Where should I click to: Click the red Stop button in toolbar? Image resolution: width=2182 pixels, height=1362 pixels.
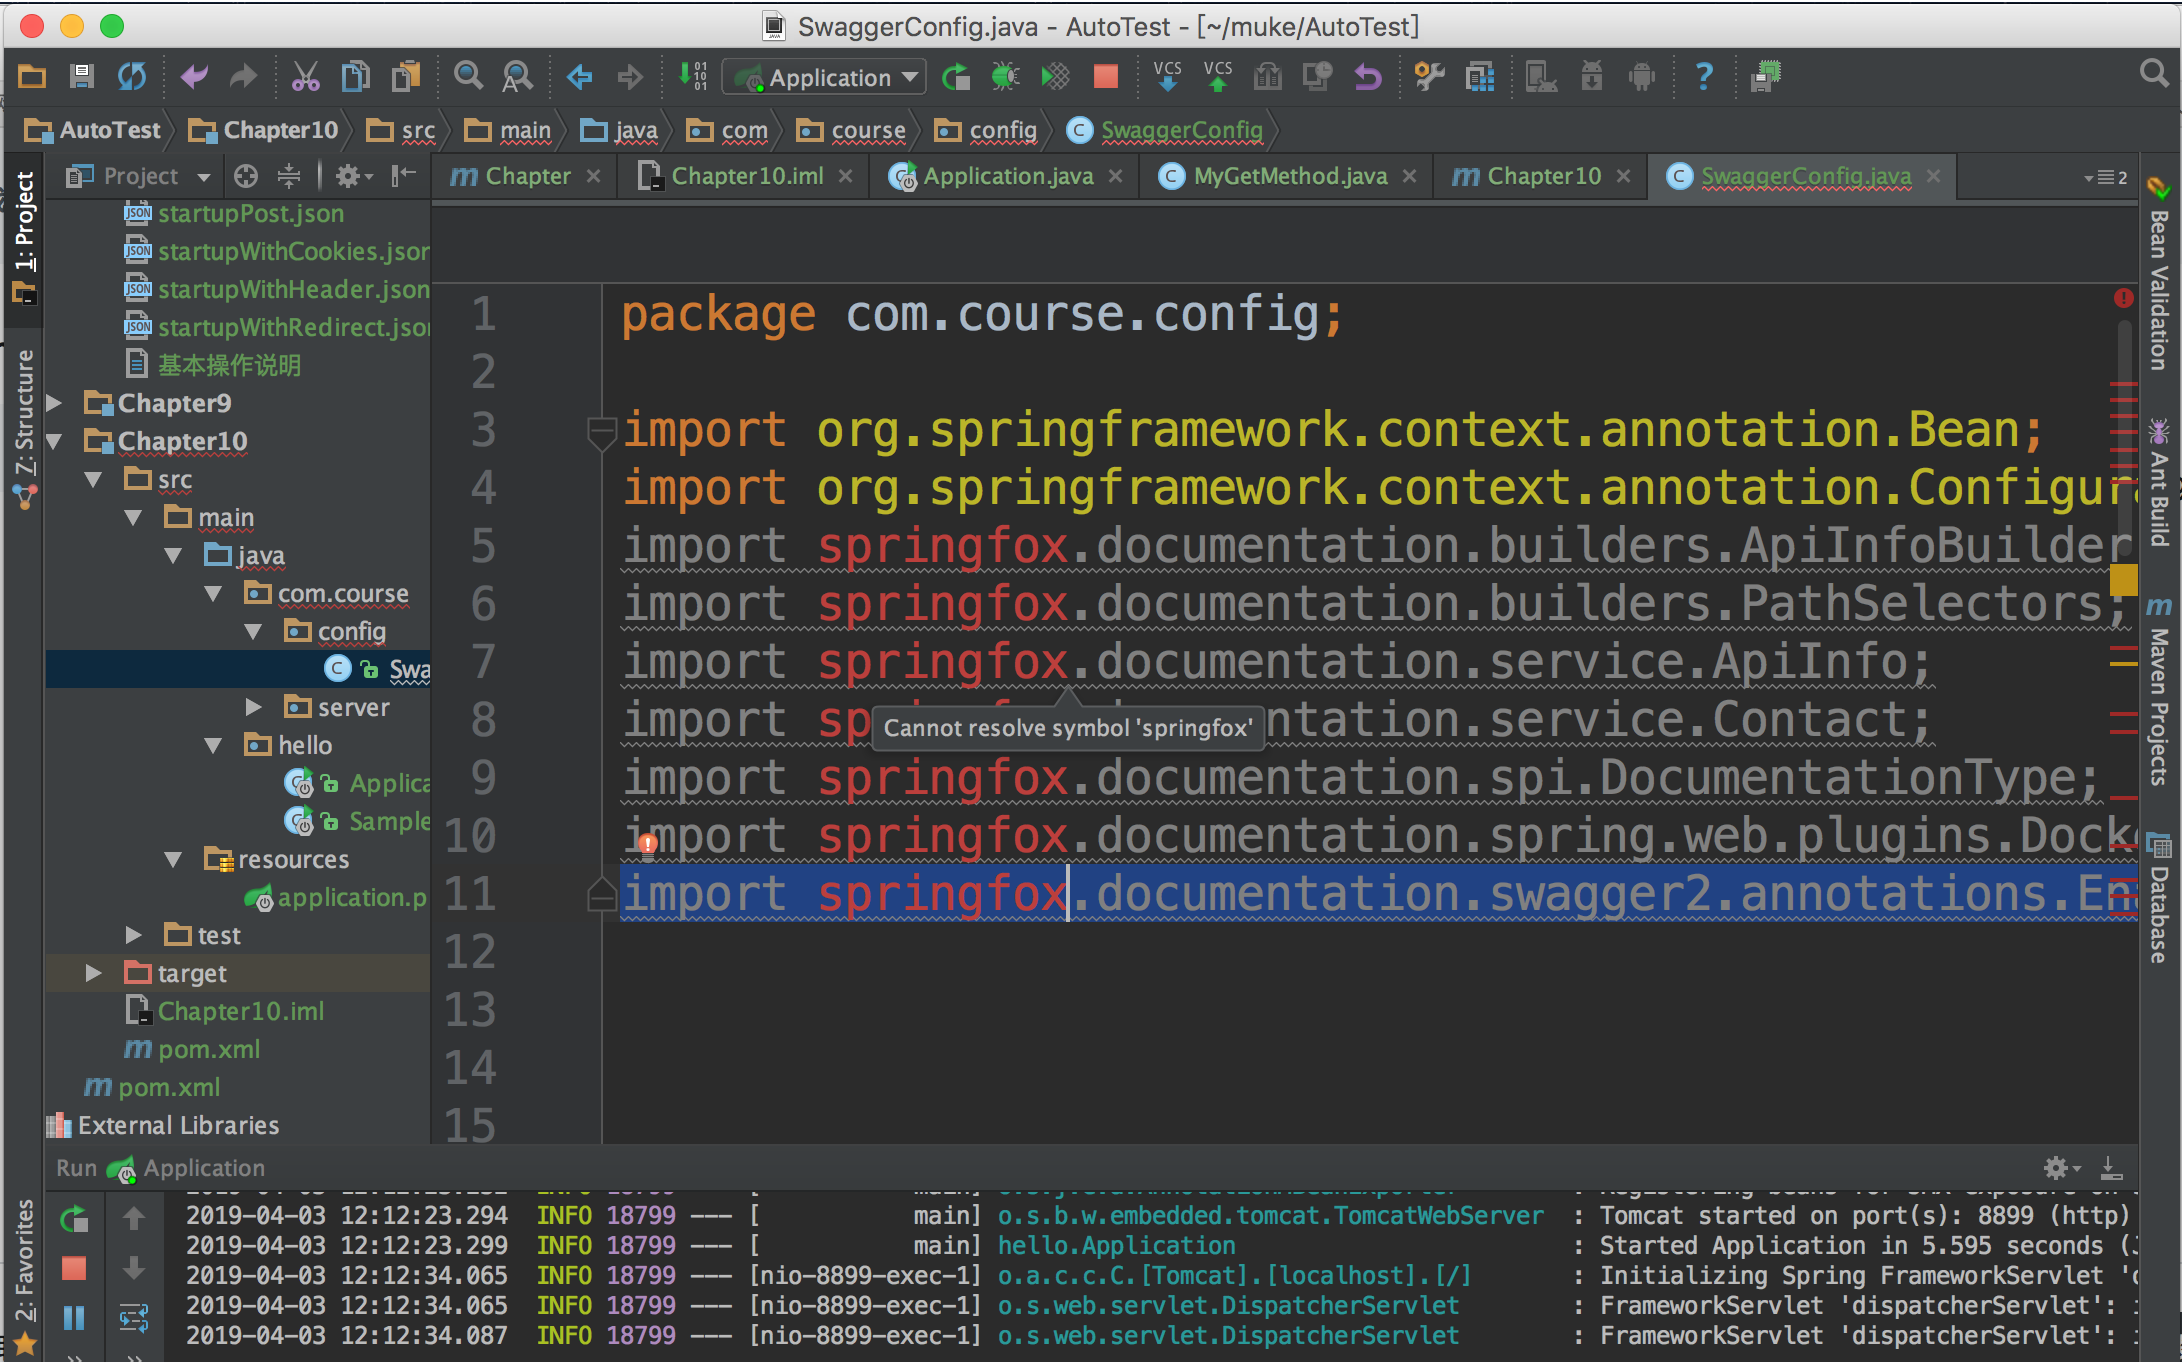[x=1105, y=77]
